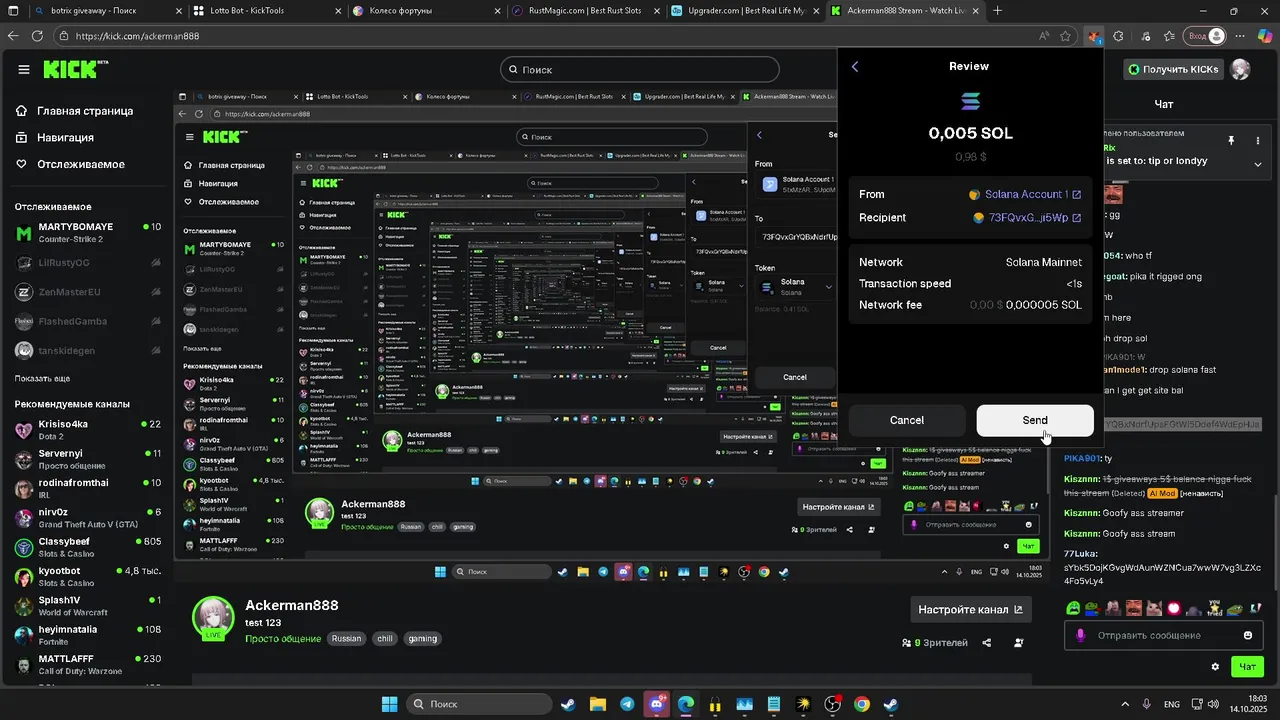
Task: Open Edge settings three-dot menu
Action: point(1239,36)
